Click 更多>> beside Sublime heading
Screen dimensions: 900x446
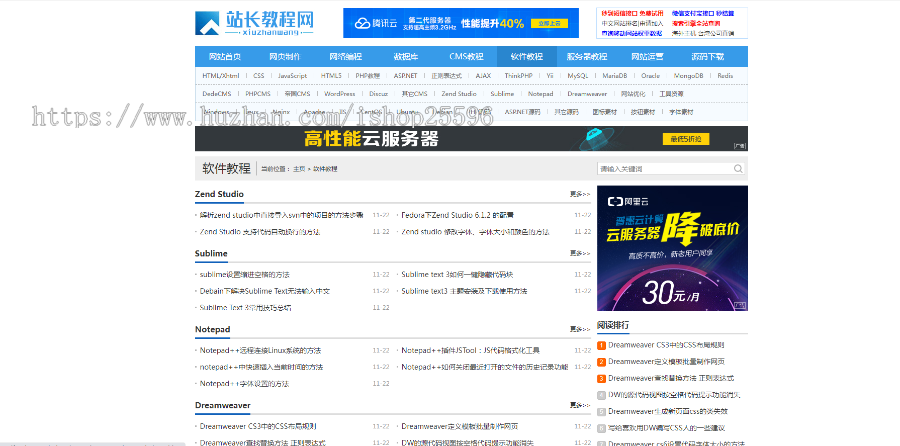580,254
